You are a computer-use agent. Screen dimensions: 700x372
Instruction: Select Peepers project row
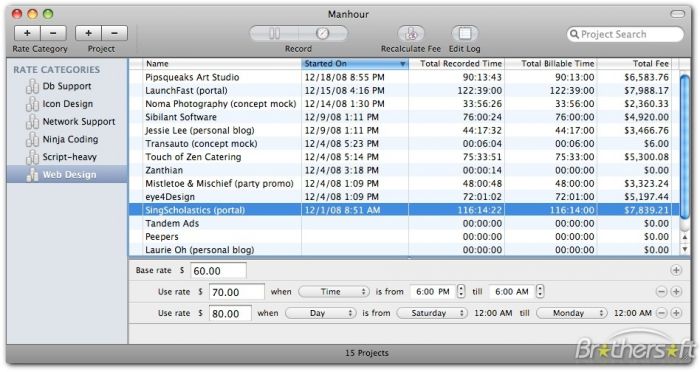coord(404,237)
